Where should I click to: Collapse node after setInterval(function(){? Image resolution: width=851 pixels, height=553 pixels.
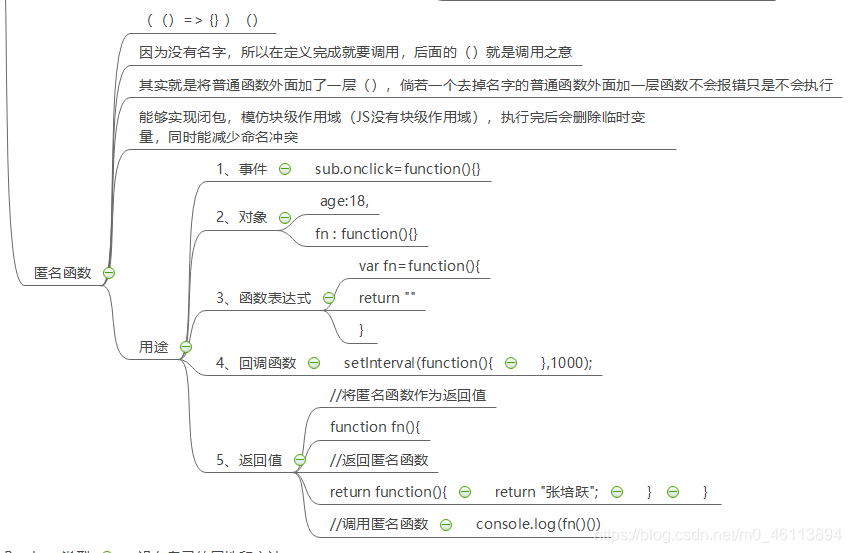tap(511, 363)
